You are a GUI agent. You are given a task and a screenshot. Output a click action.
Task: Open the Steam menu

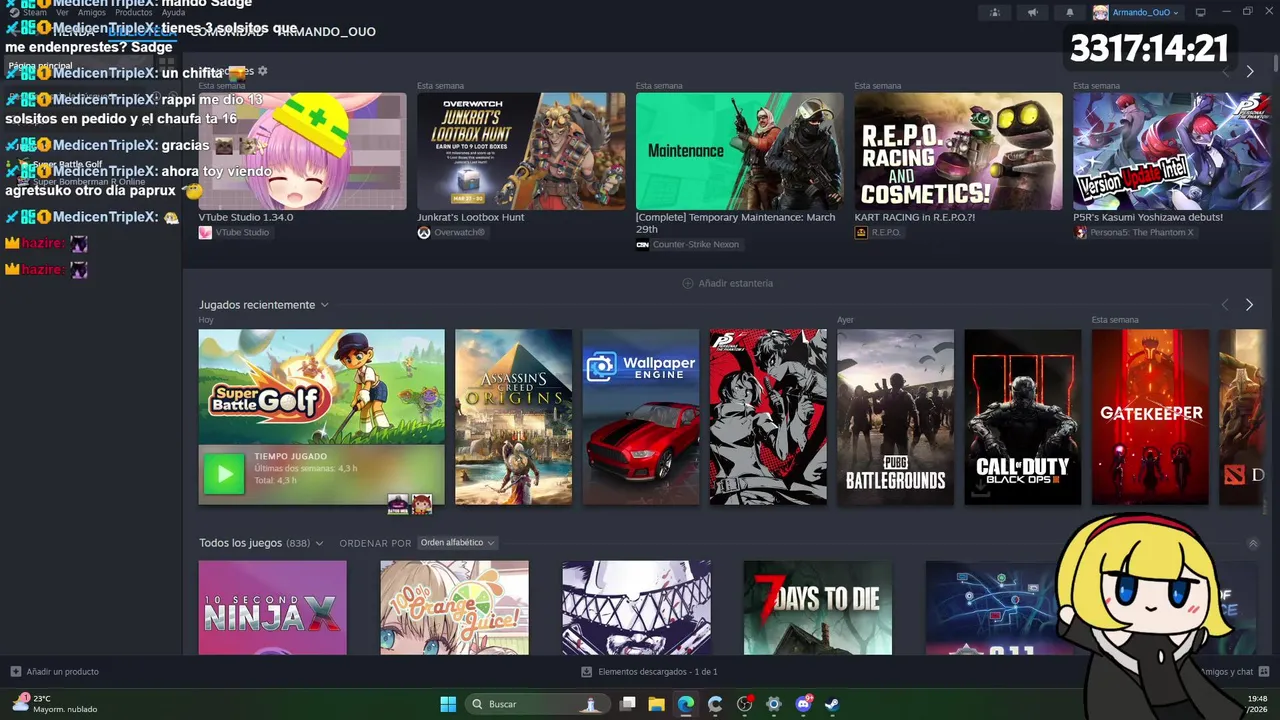point(35,12)
